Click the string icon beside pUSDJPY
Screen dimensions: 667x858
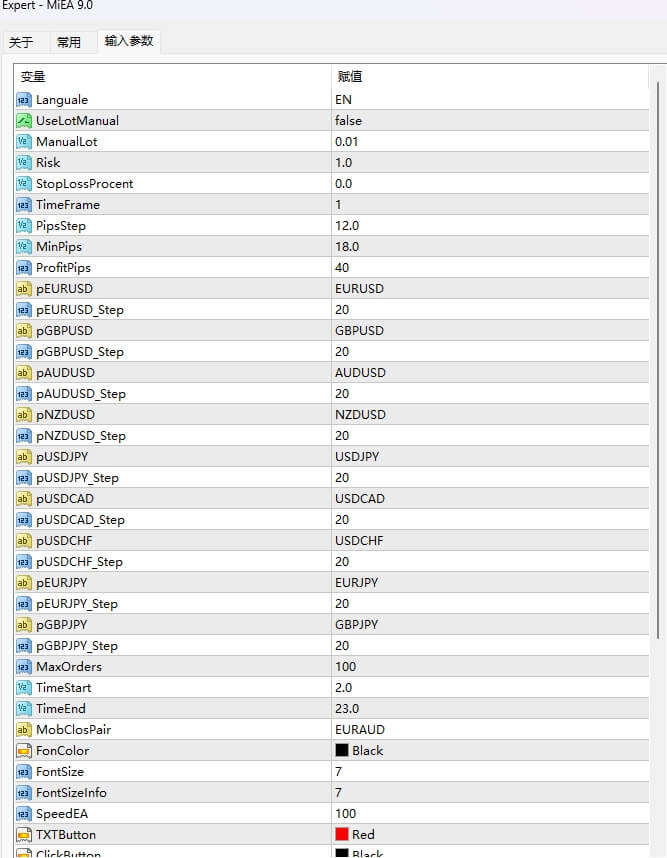(24, 457)
